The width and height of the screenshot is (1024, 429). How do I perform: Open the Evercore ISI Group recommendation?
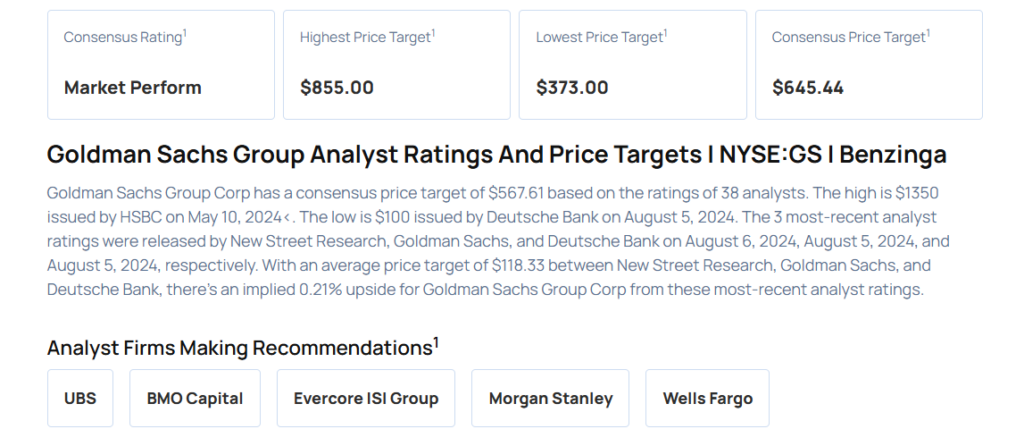(x=366, y=398)
